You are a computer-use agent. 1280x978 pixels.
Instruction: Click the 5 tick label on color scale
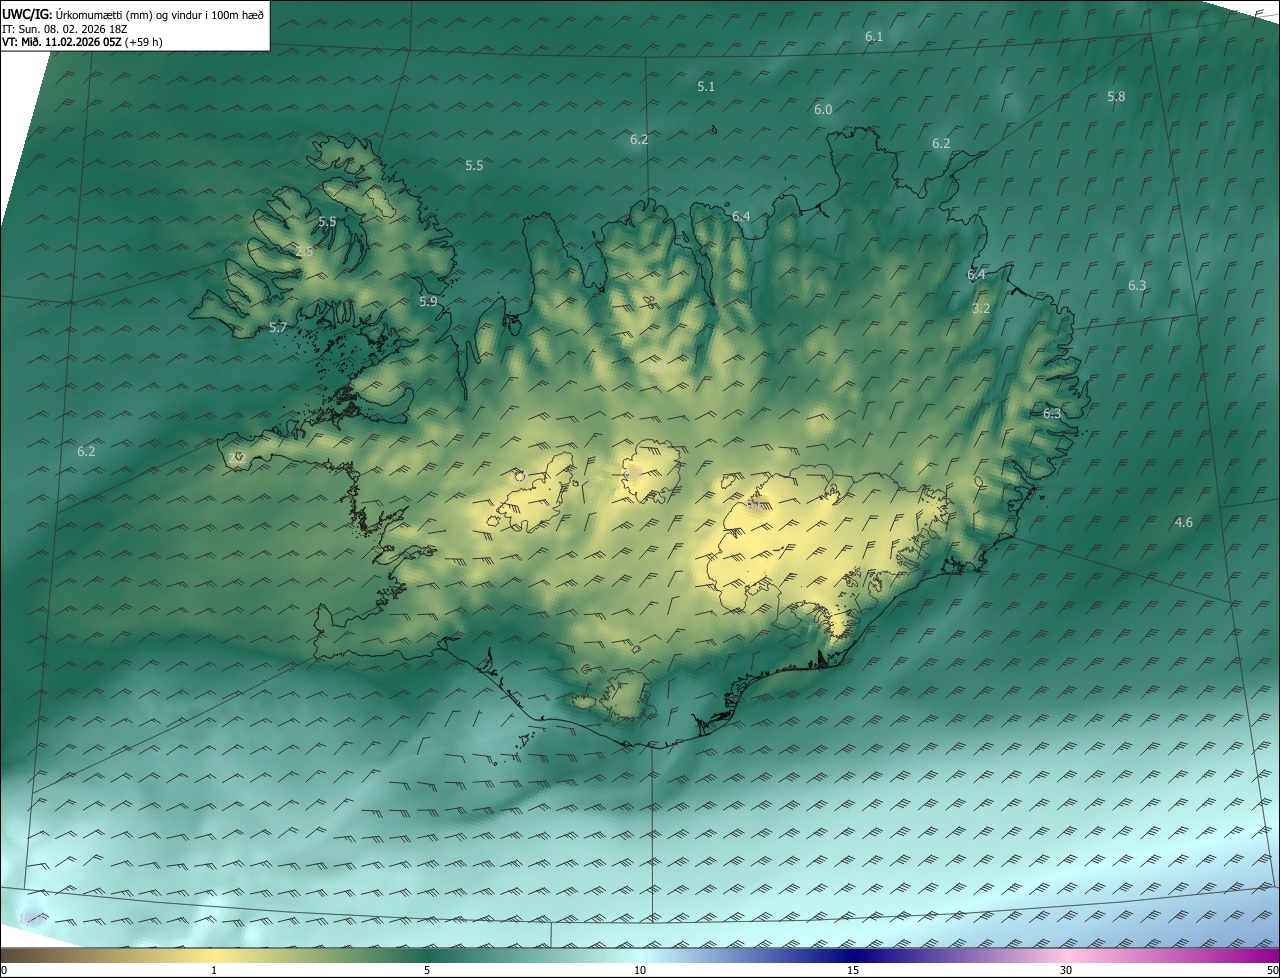[x=427, y=970]
